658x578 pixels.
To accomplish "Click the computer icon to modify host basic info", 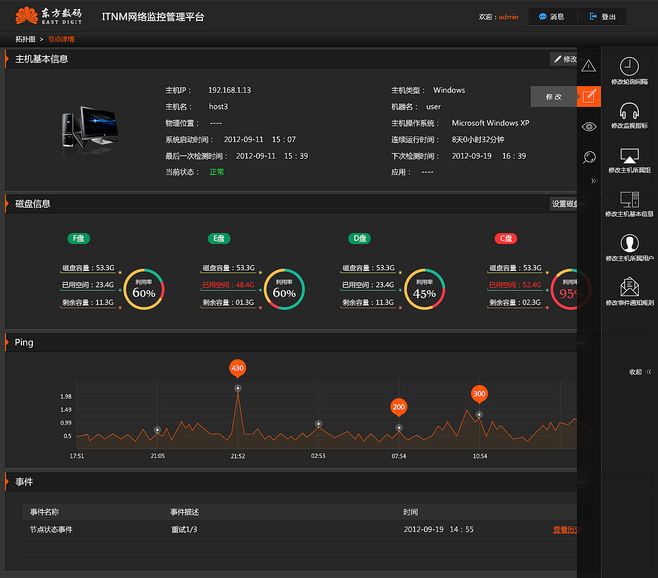I will coord(629,199).
